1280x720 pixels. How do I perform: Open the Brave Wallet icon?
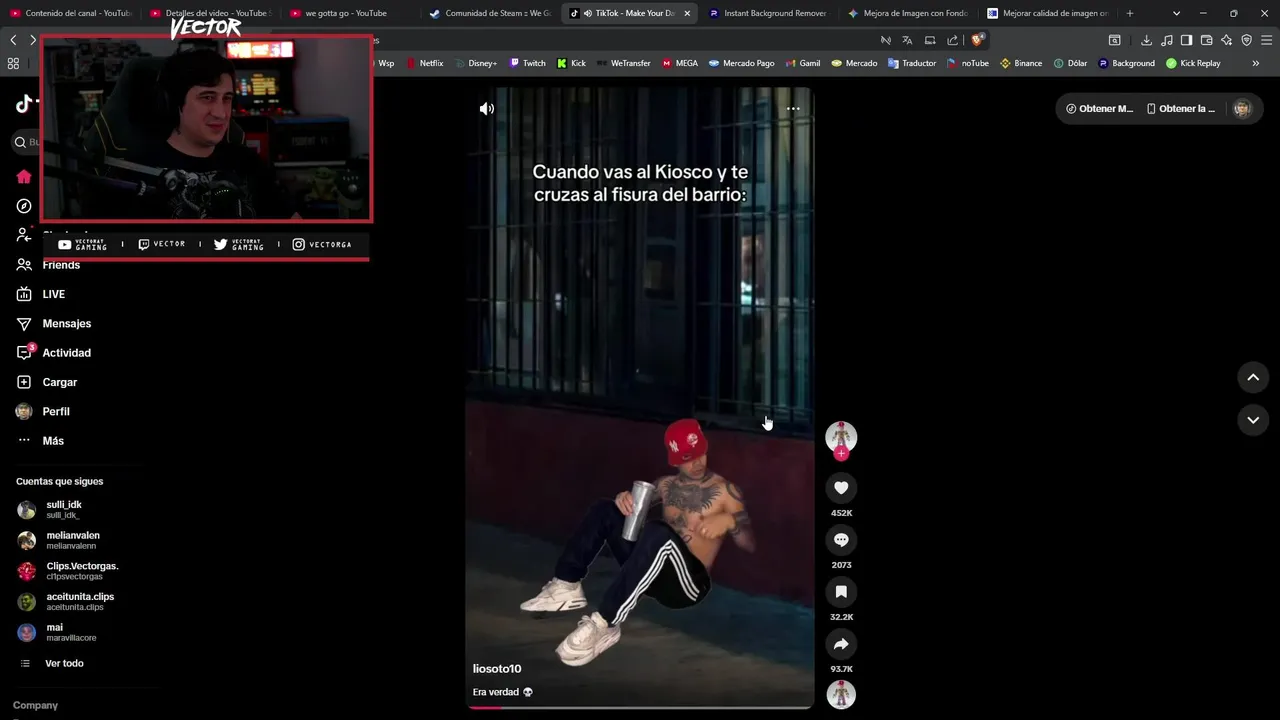[1206, 40]
